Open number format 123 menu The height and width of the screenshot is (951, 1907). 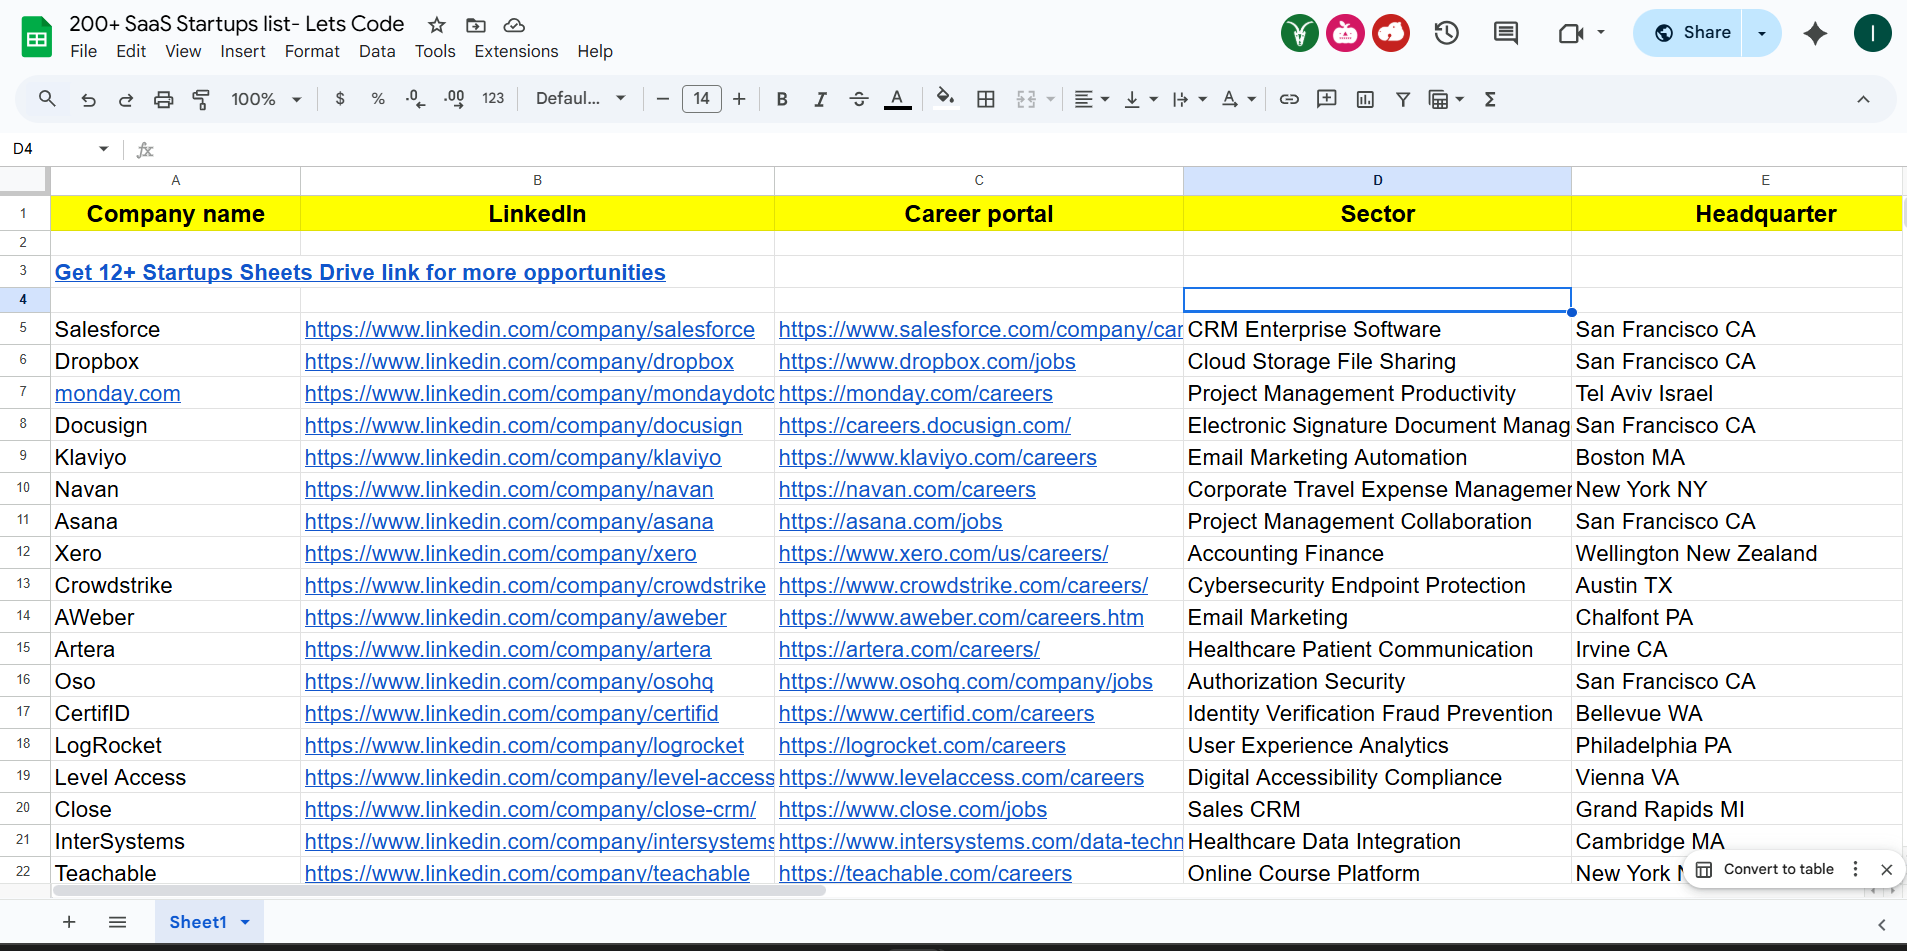[493, 99]
